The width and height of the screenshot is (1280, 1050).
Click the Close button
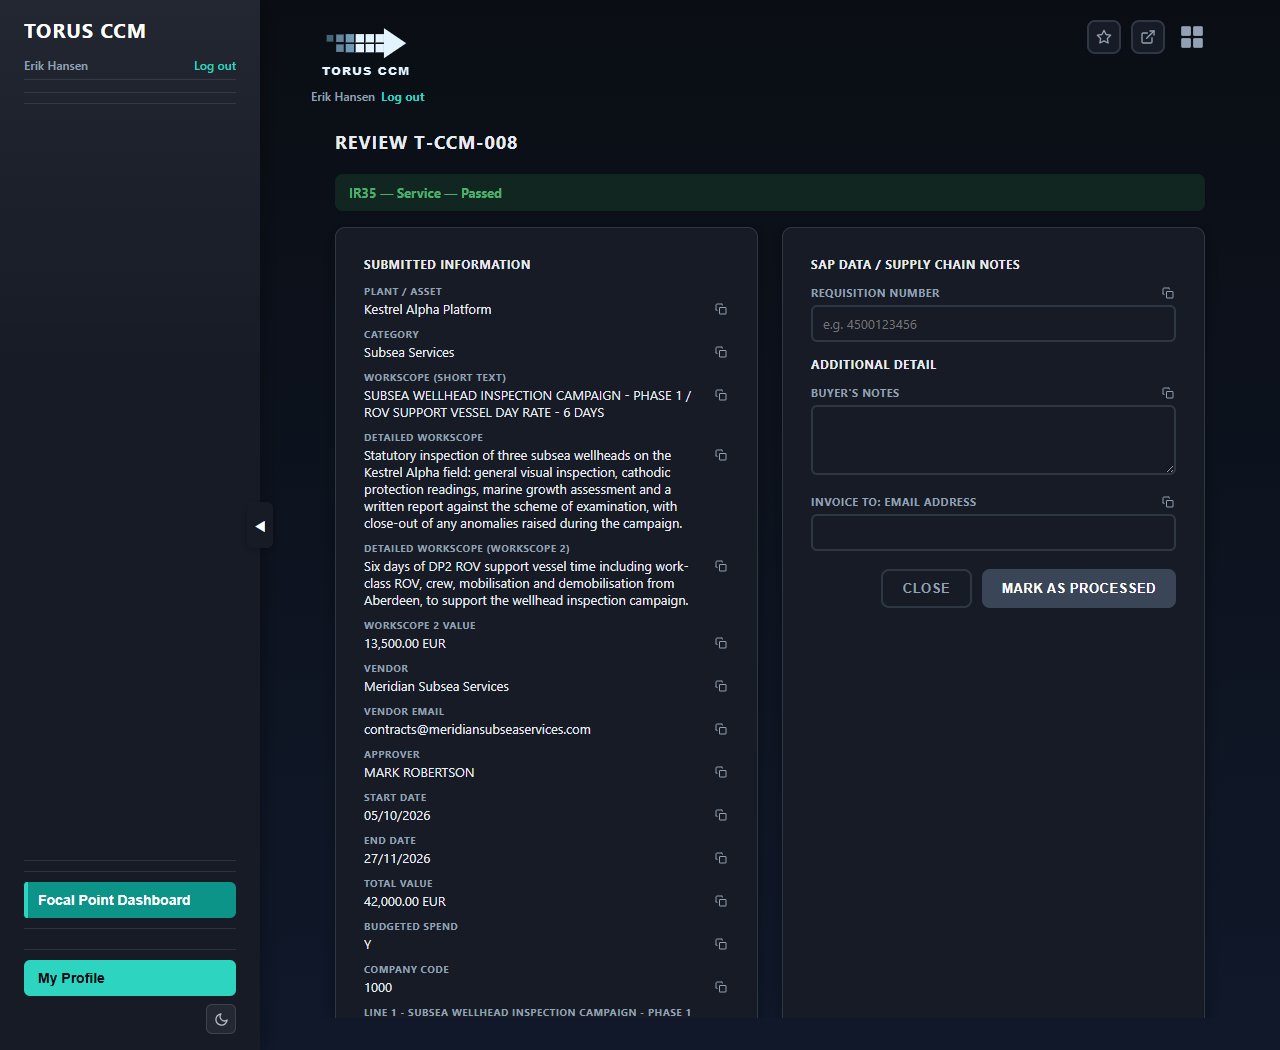click(x=926, y=588)
